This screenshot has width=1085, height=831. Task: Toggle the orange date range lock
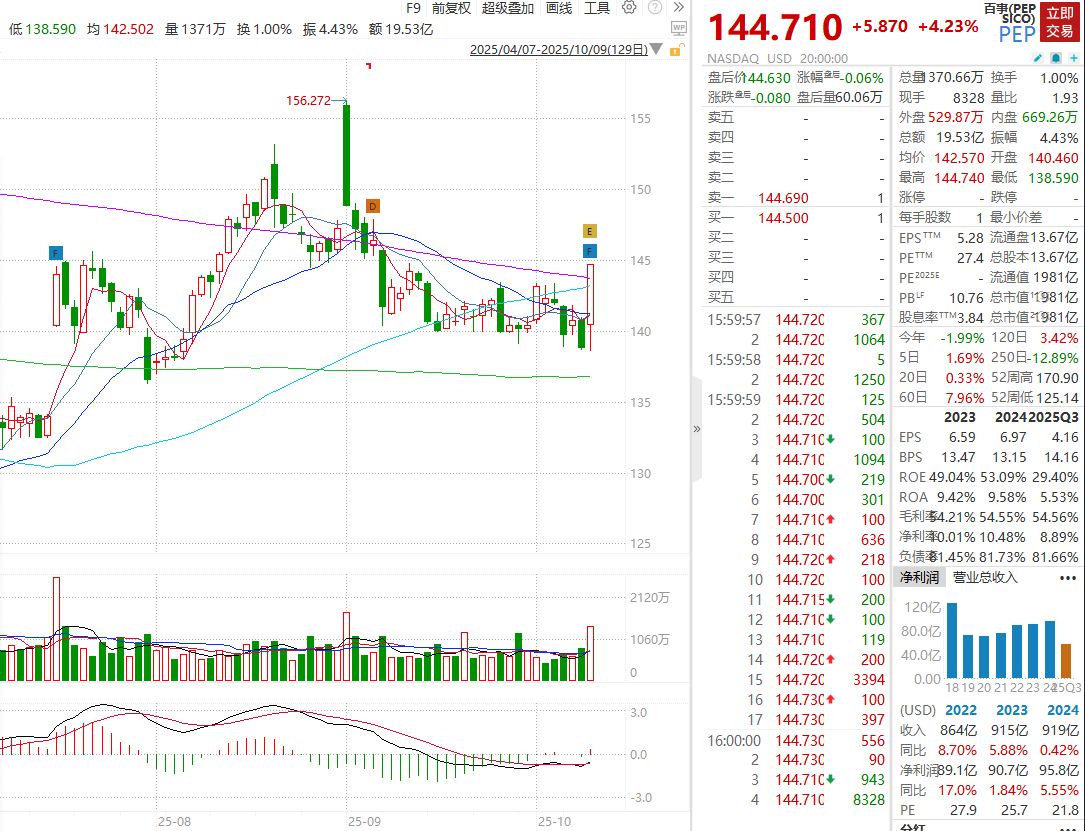[x=676, y=50]
